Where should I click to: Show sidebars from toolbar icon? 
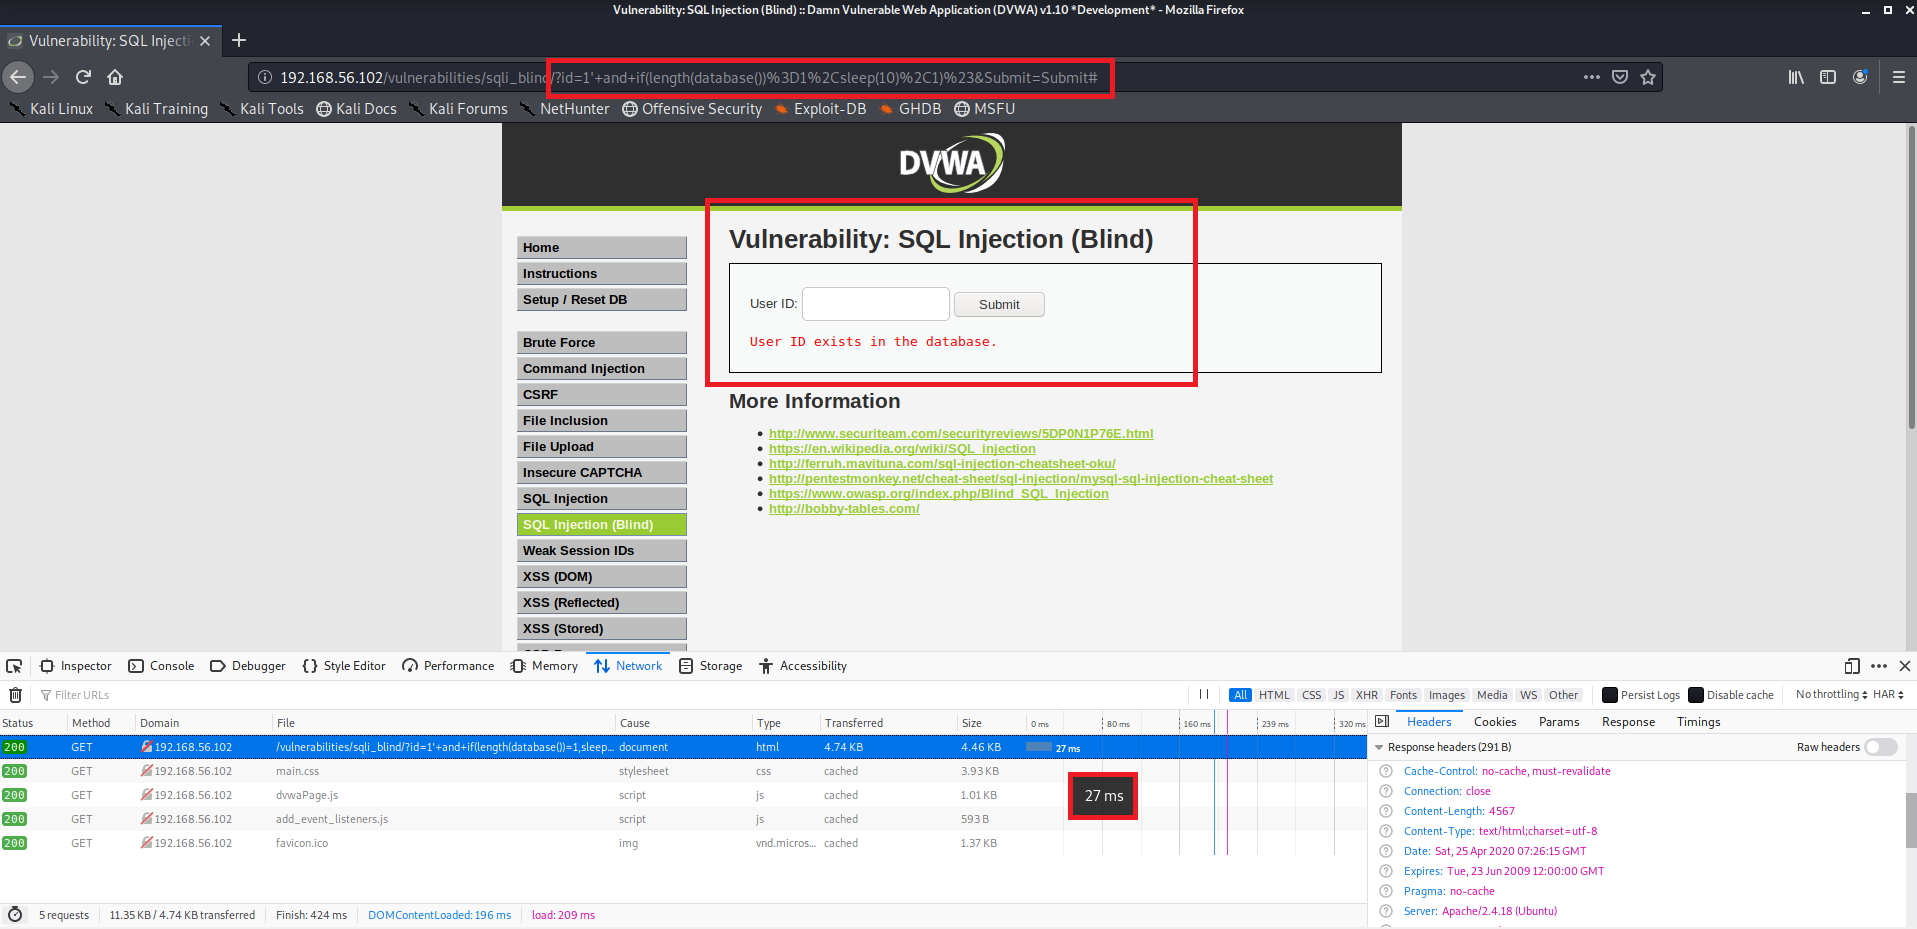coord(1828,77)
